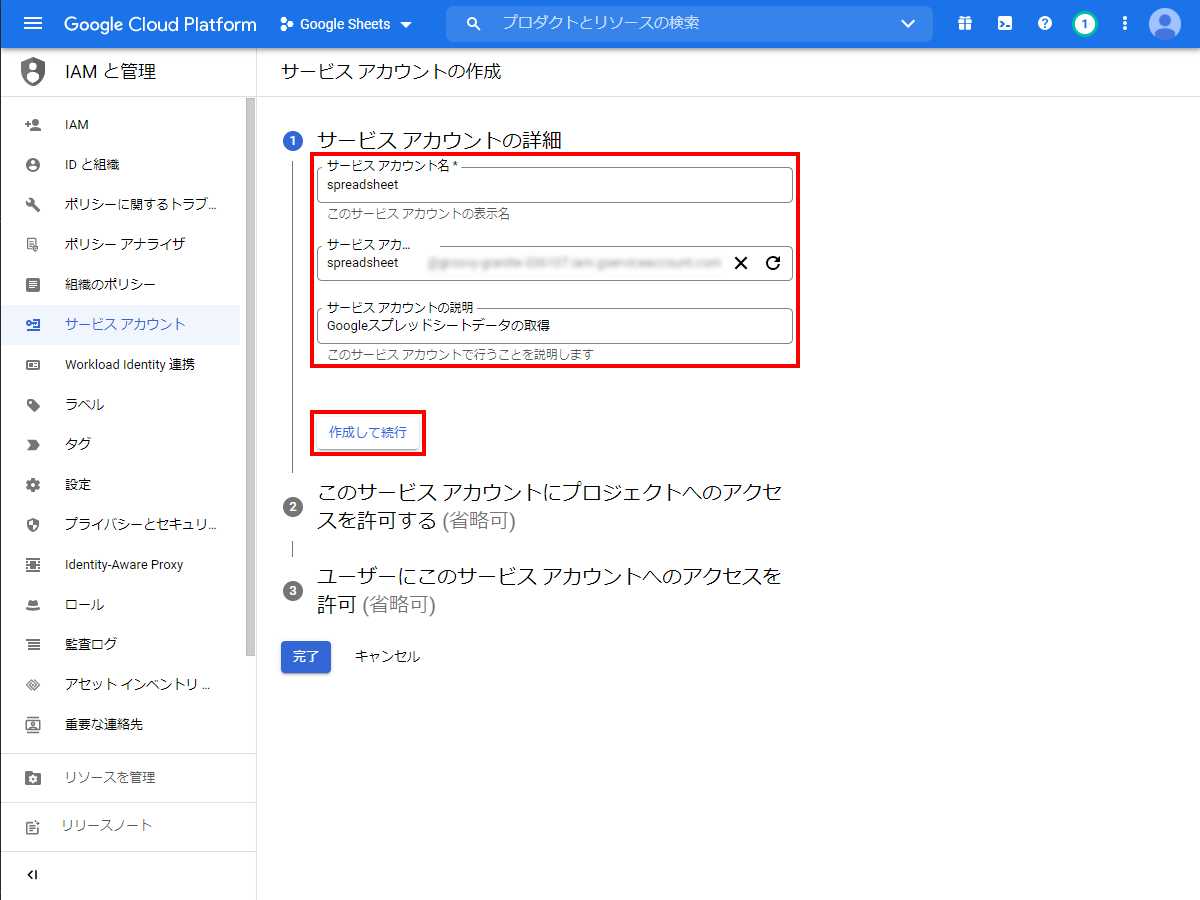Viewport: 1200px width, 900px height.
Task: Open the IAM menu item
Action: coord(120,125)
